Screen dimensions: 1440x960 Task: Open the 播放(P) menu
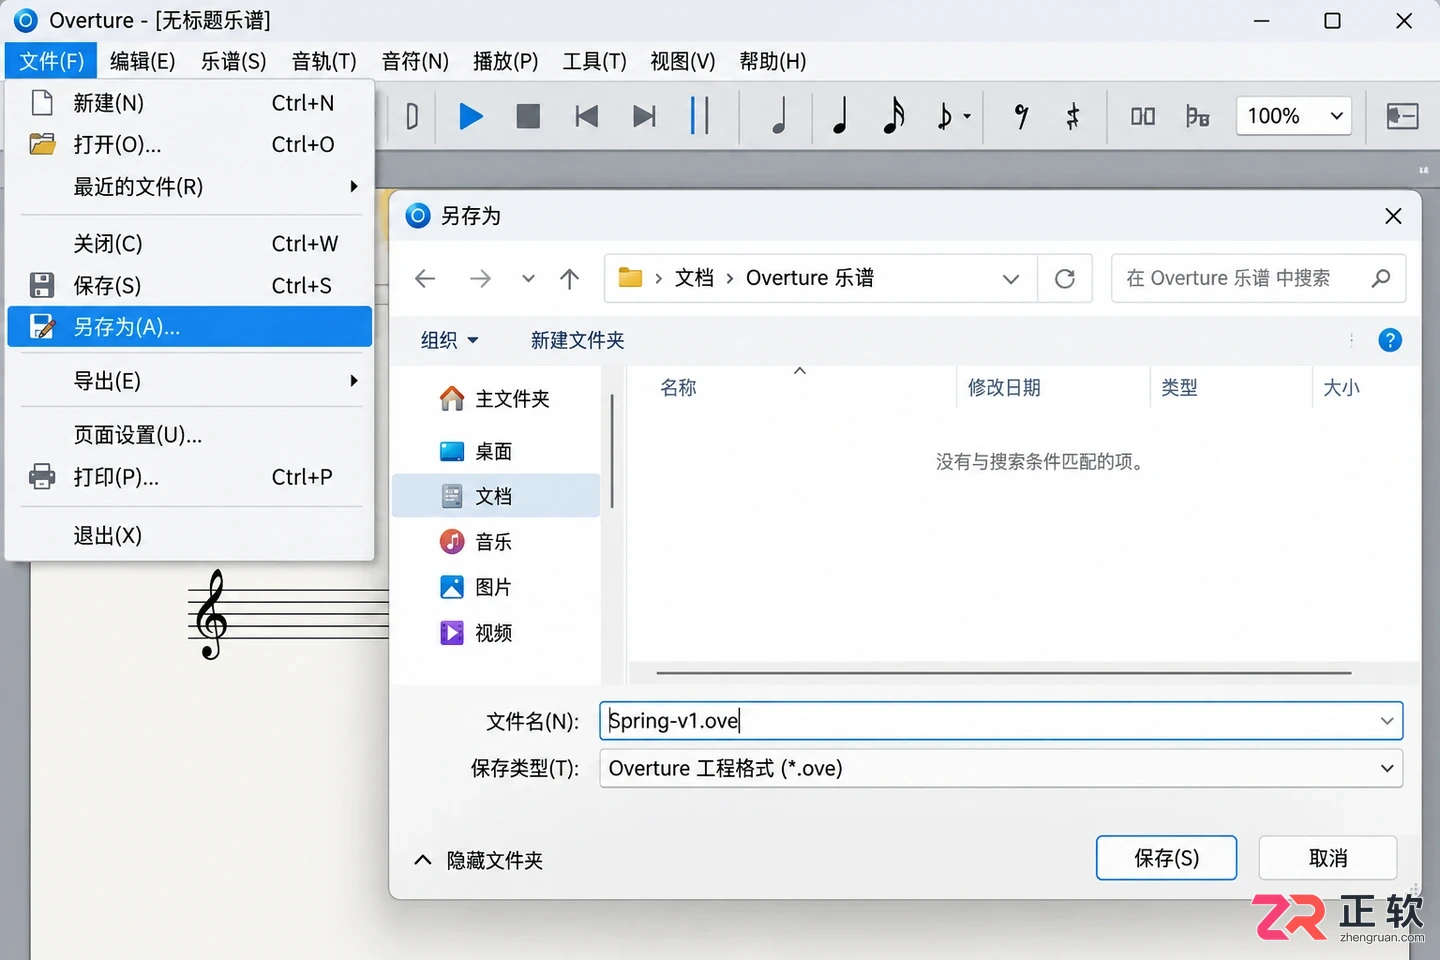point(506,61)
